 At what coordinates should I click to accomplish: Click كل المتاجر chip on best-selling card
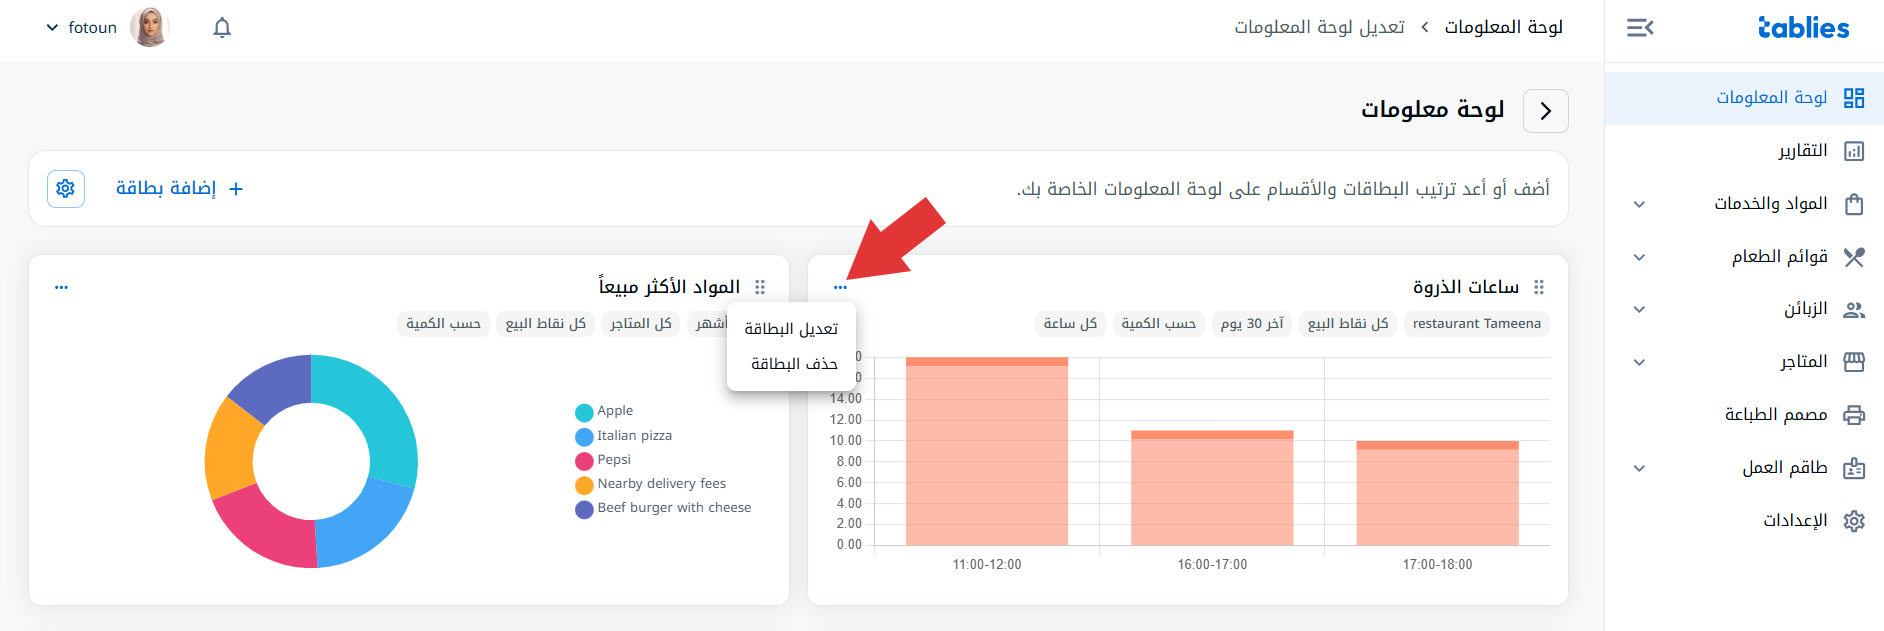point(640,324)
